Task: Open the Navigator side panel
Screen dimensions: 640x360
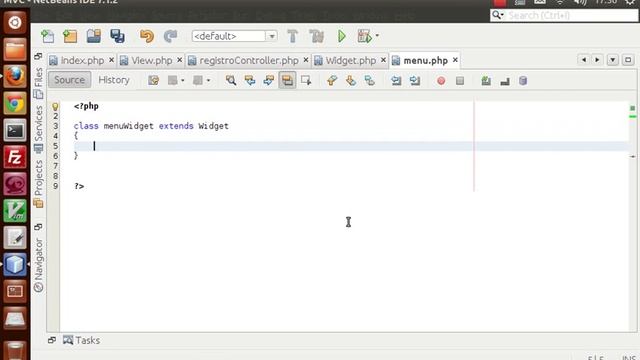Action: pyautogui.click(x=39, y=265)
